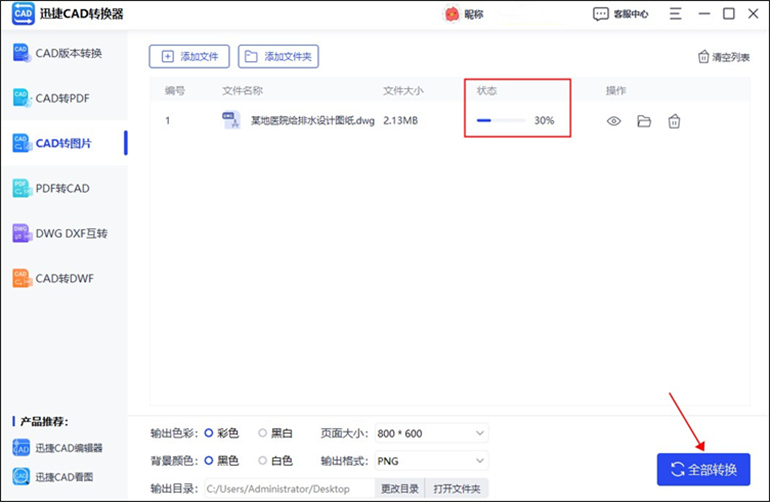Open 迅捷CAD看图 product recommendation
This screenshot has width=770, height=502.
pos(53,476)
